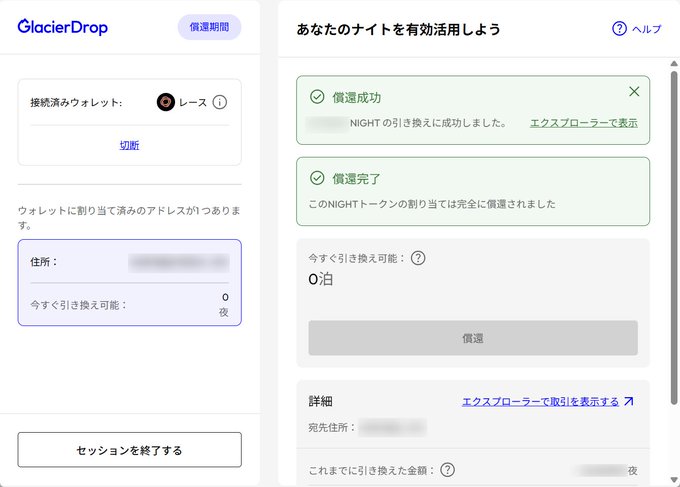Click the ウォレットに割り当て済みのアドレス text
This screenshot has height=487, width=680.
click(129, 218)
